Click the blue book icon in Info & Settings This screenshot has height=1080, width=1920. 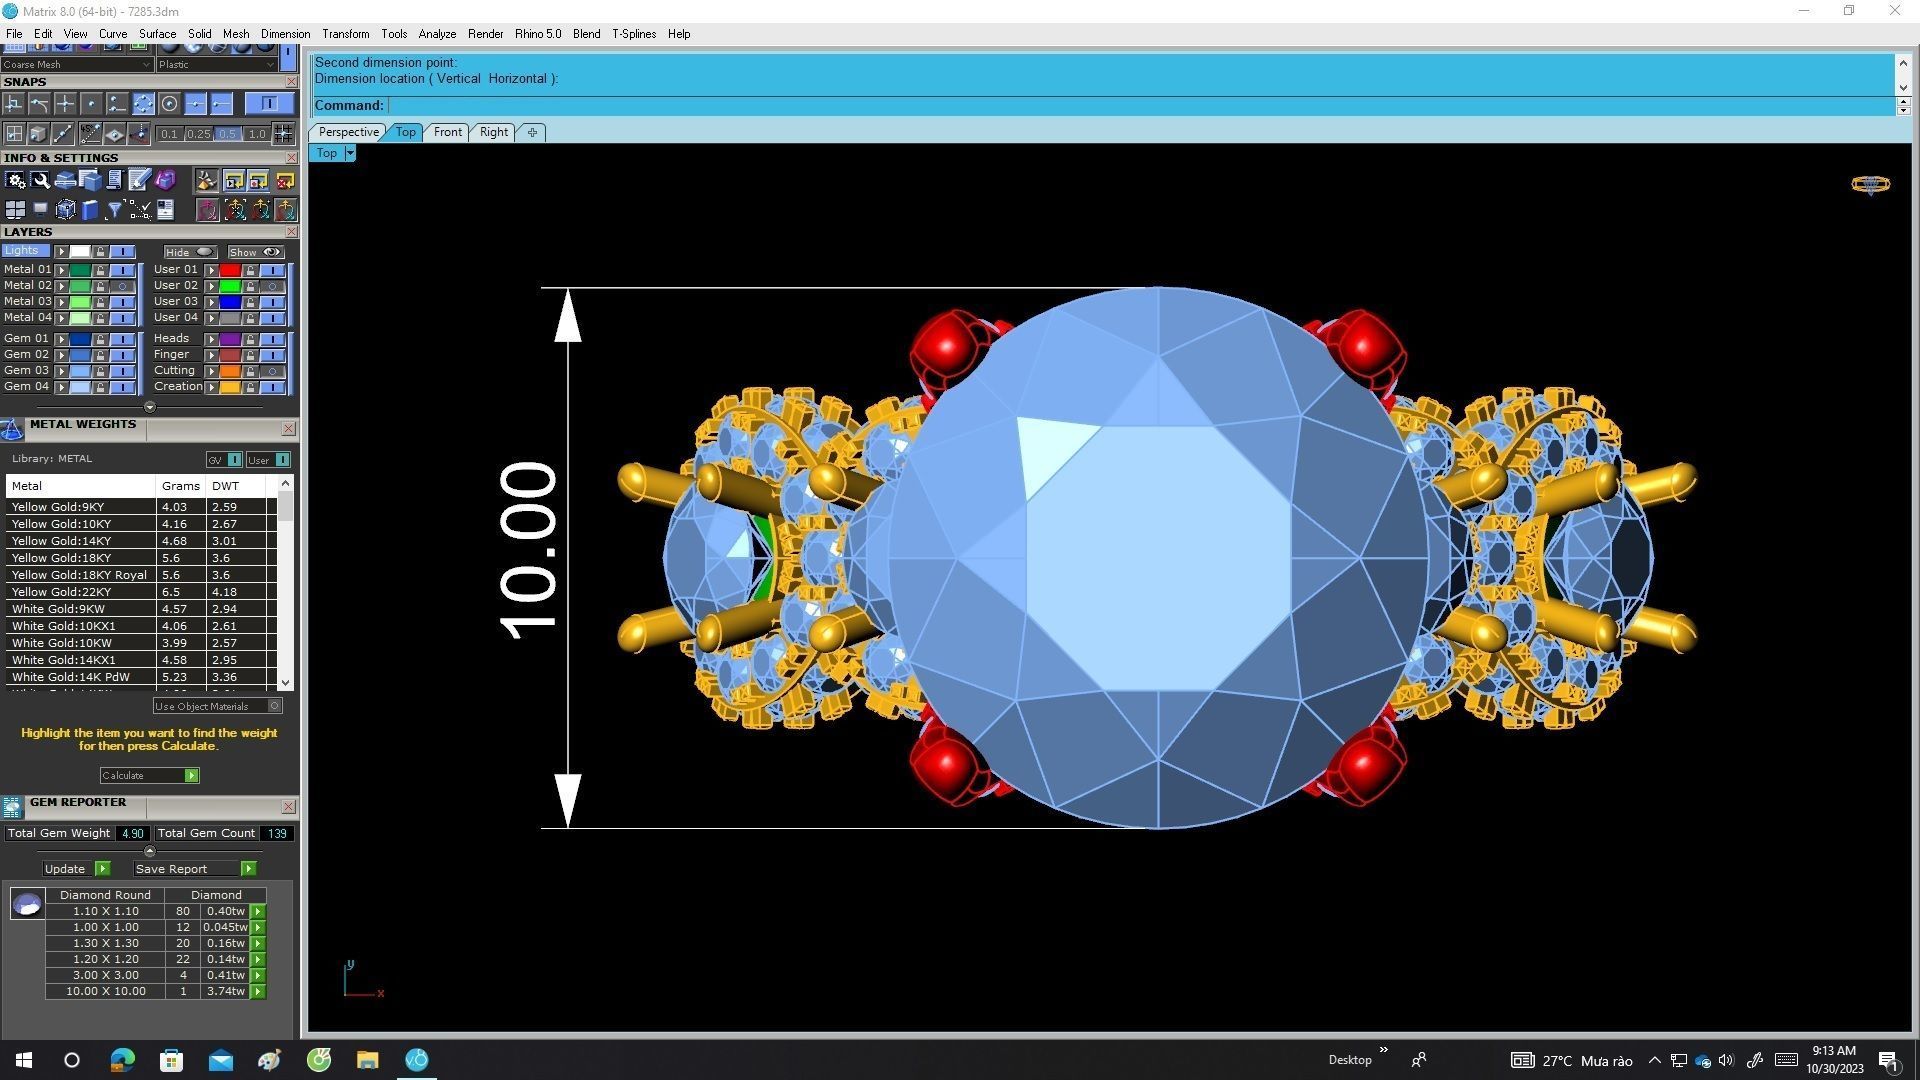tap(90, 210)
